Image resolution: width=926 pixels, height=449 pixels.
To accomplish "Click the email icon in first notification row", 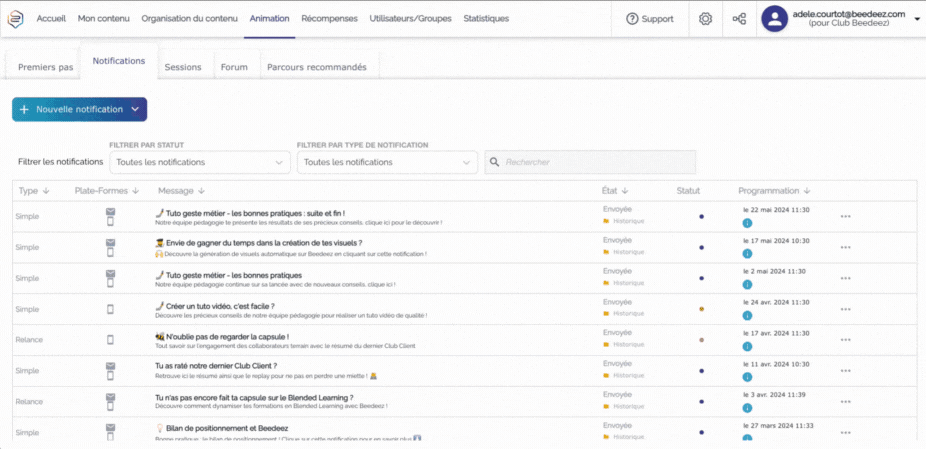I will pyautogui.click(x=110, y=211).
